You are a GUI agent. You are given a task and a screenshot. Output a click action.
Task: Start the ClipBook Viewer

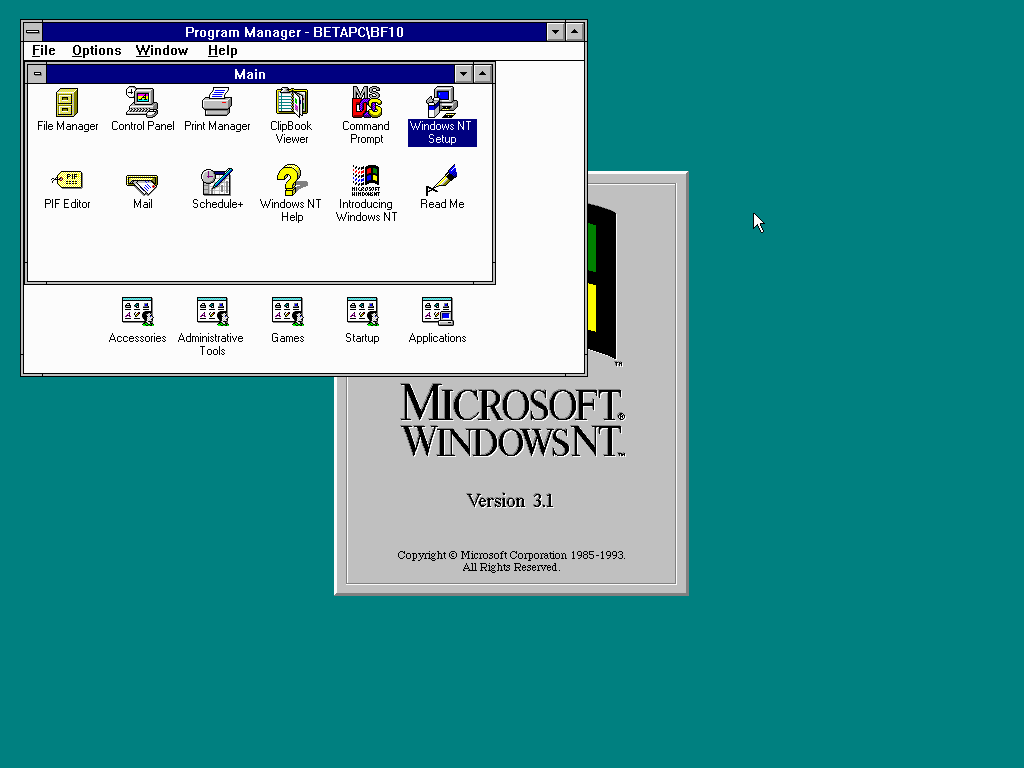tap(291, 103)
